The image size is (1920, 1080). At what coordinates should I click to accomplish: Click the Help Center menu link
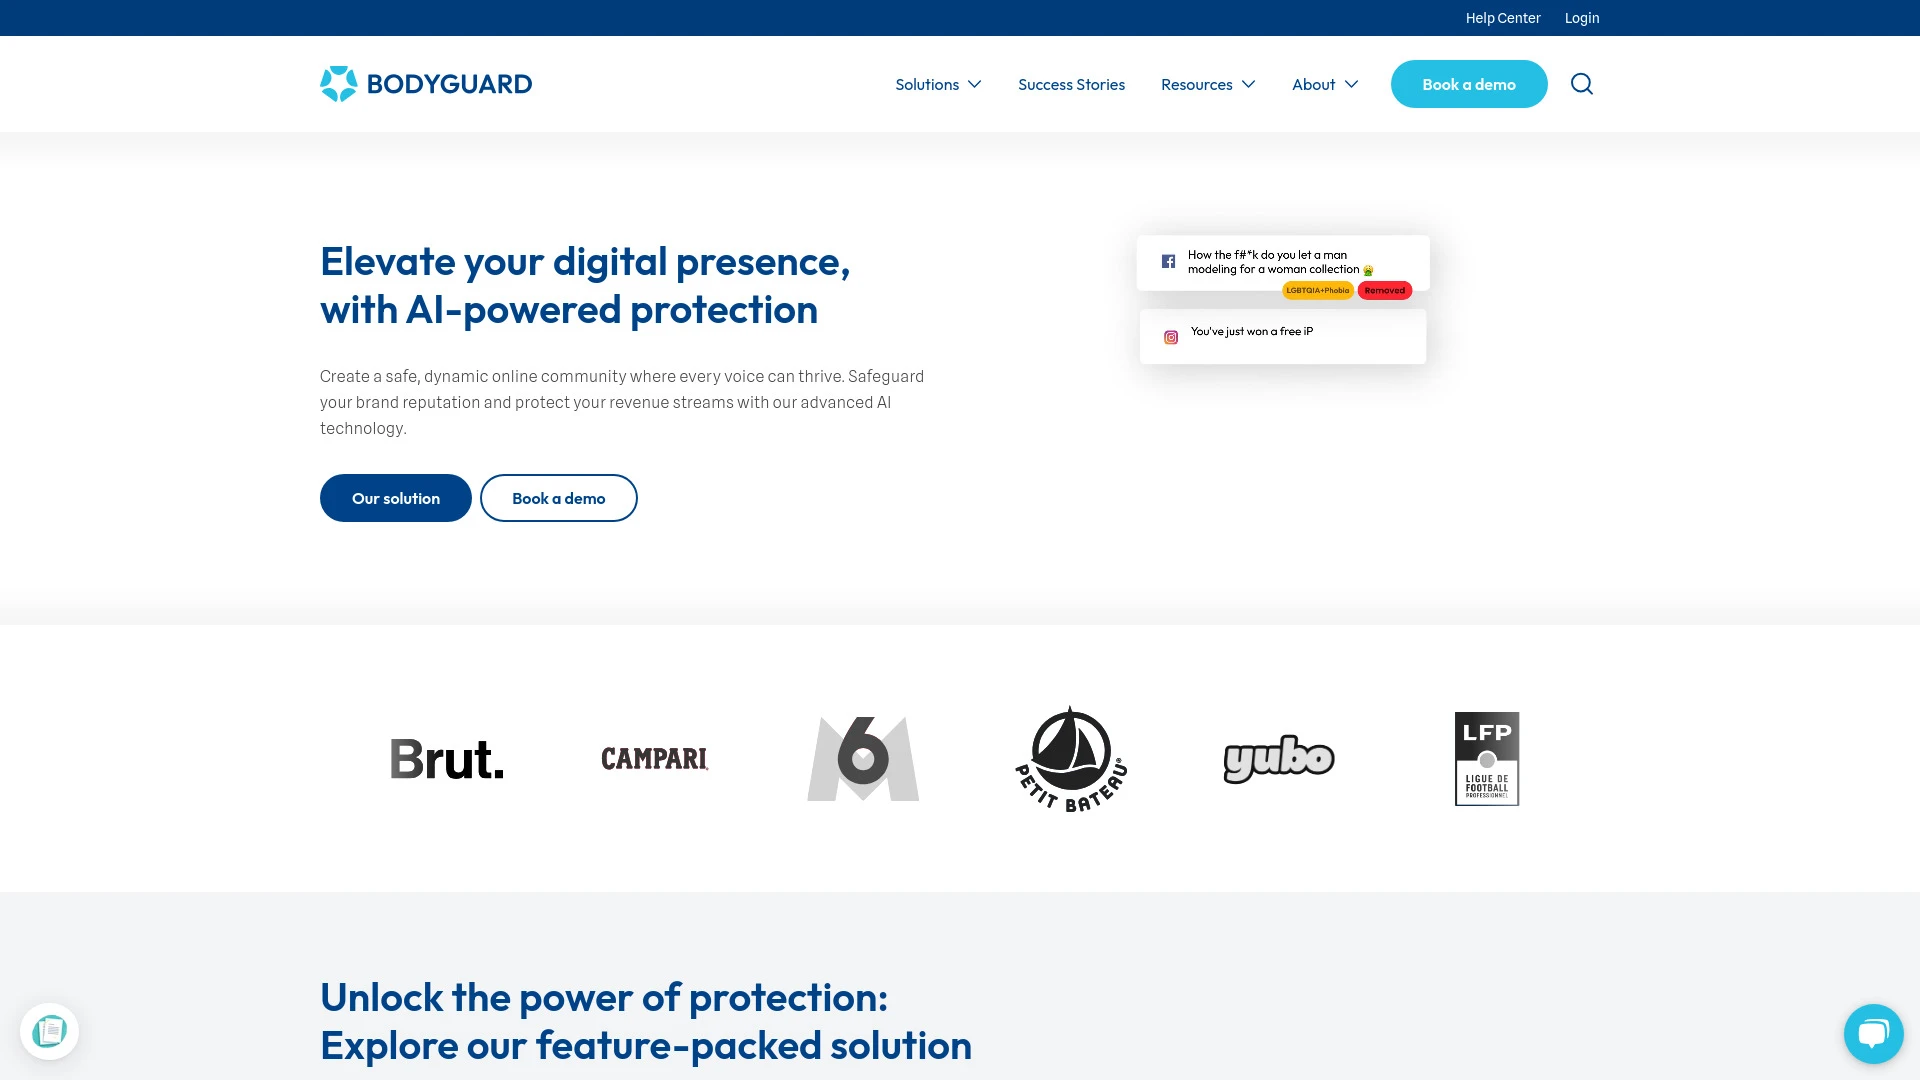click(1503, 17)
